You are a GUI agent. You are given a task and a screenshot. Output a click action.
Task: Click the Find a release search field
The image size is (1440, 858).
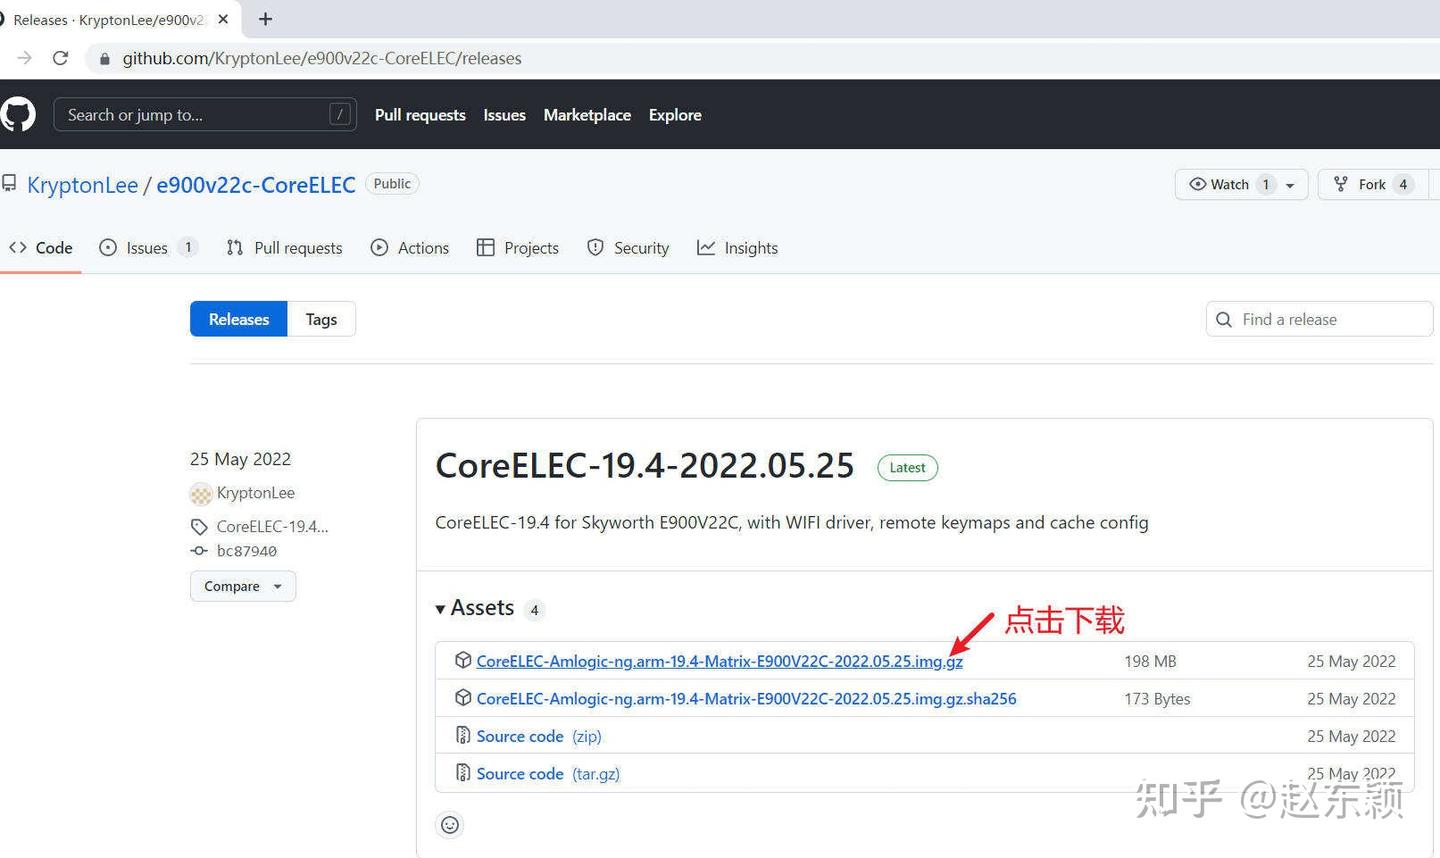coord(1318,318)
